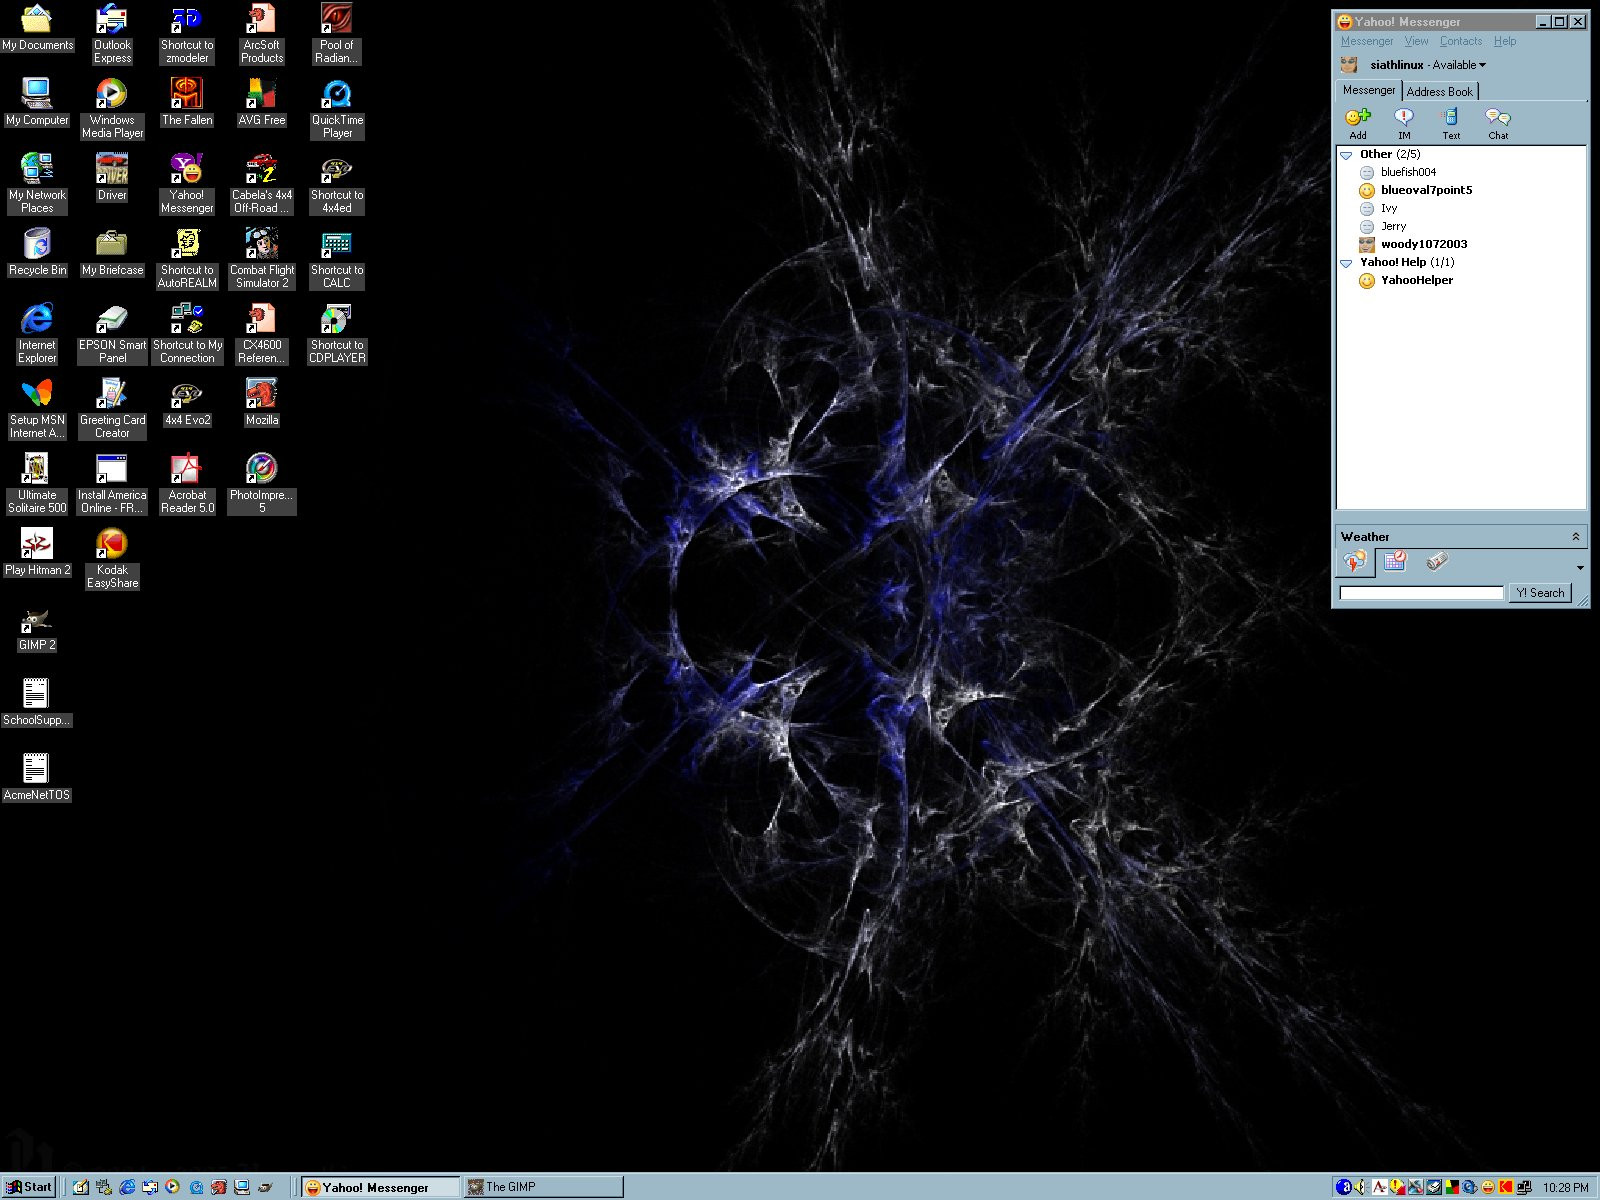Screen dimensions: 1600x1200
Task: Open the plugin tabs dropdown arrow
Action: tap(1580, 567)
